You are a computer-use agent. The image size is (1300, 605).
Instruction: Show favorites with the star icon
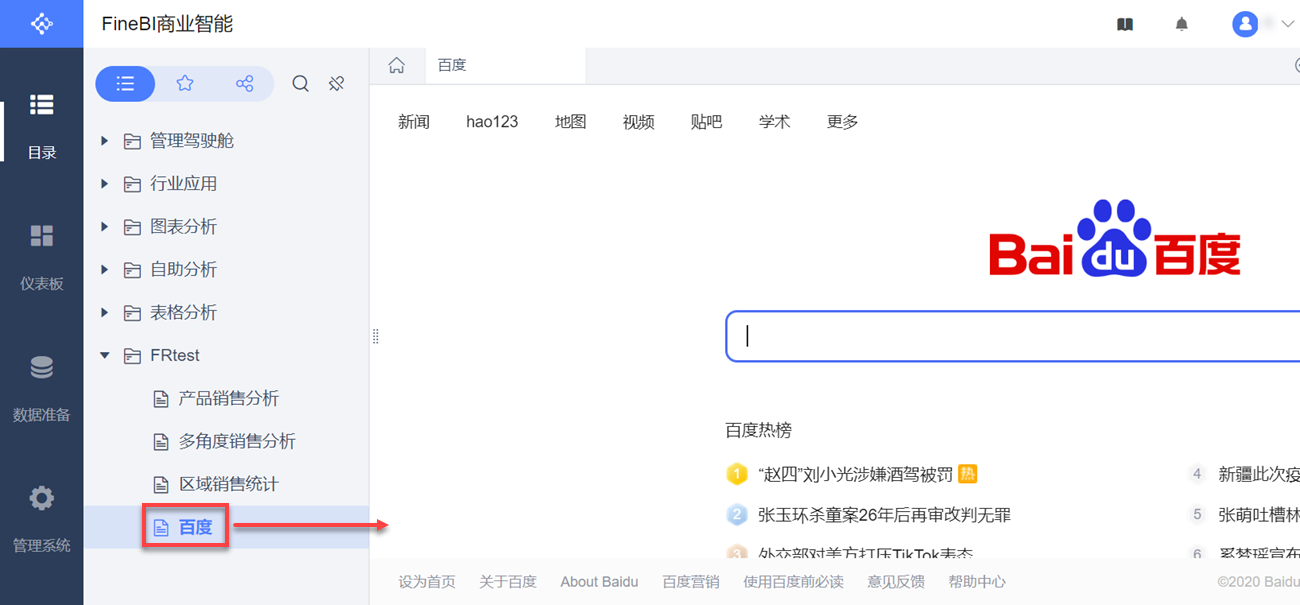[185, 84]
